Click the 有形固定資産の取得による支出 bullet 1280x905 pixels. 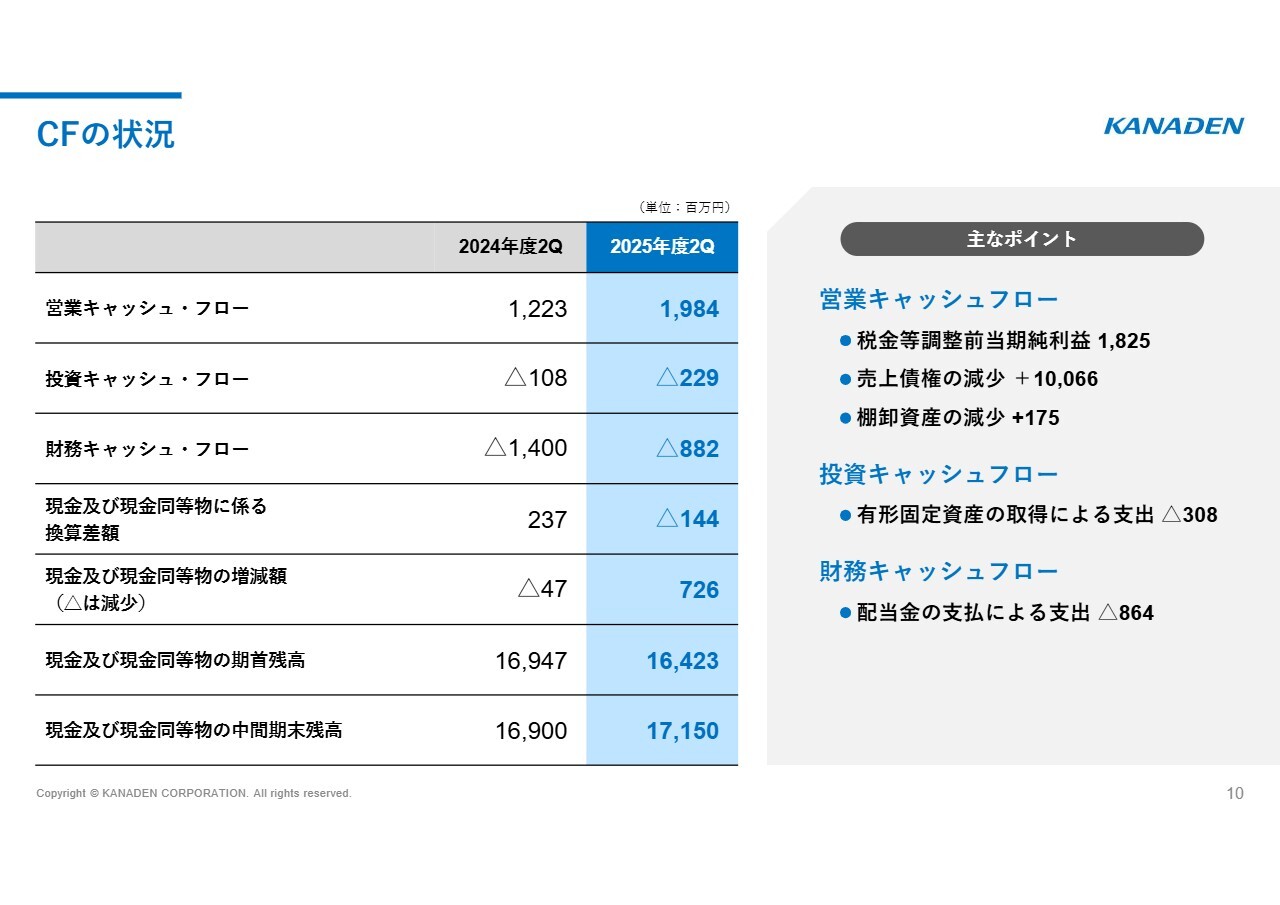click(1036, 515)
